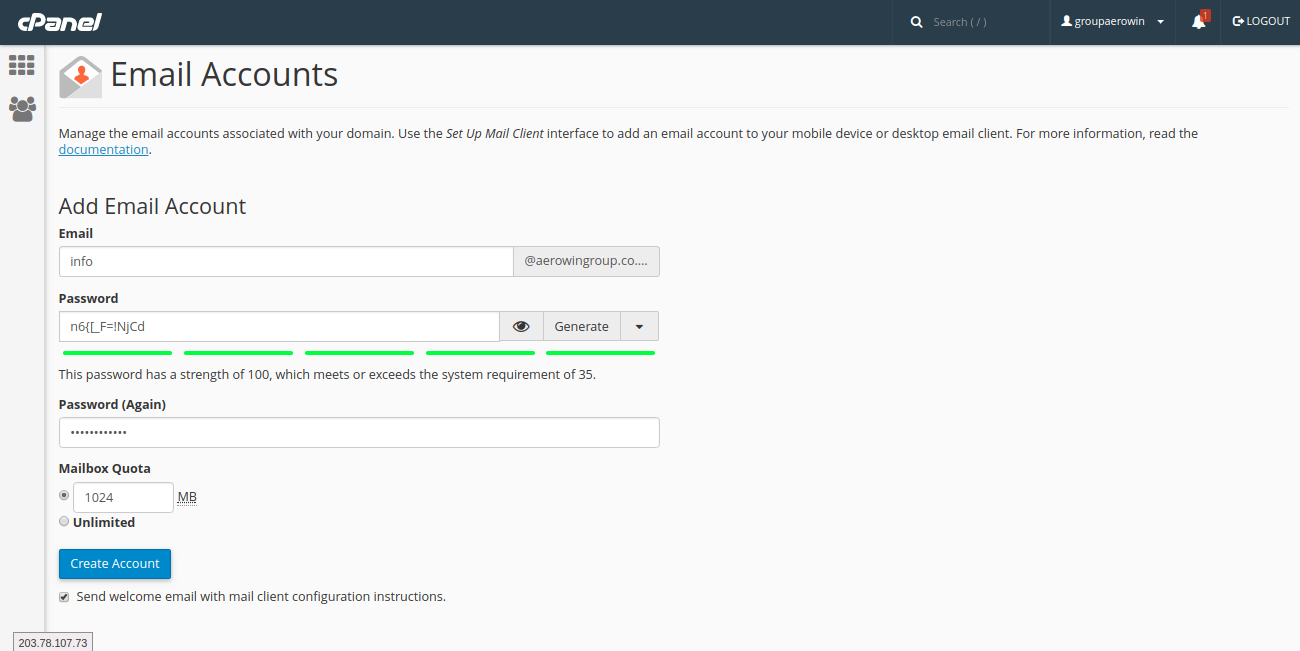Click the LOGOUT button
The height and width of the screenshot is (651, 1300).
[x=1261, y=22]
